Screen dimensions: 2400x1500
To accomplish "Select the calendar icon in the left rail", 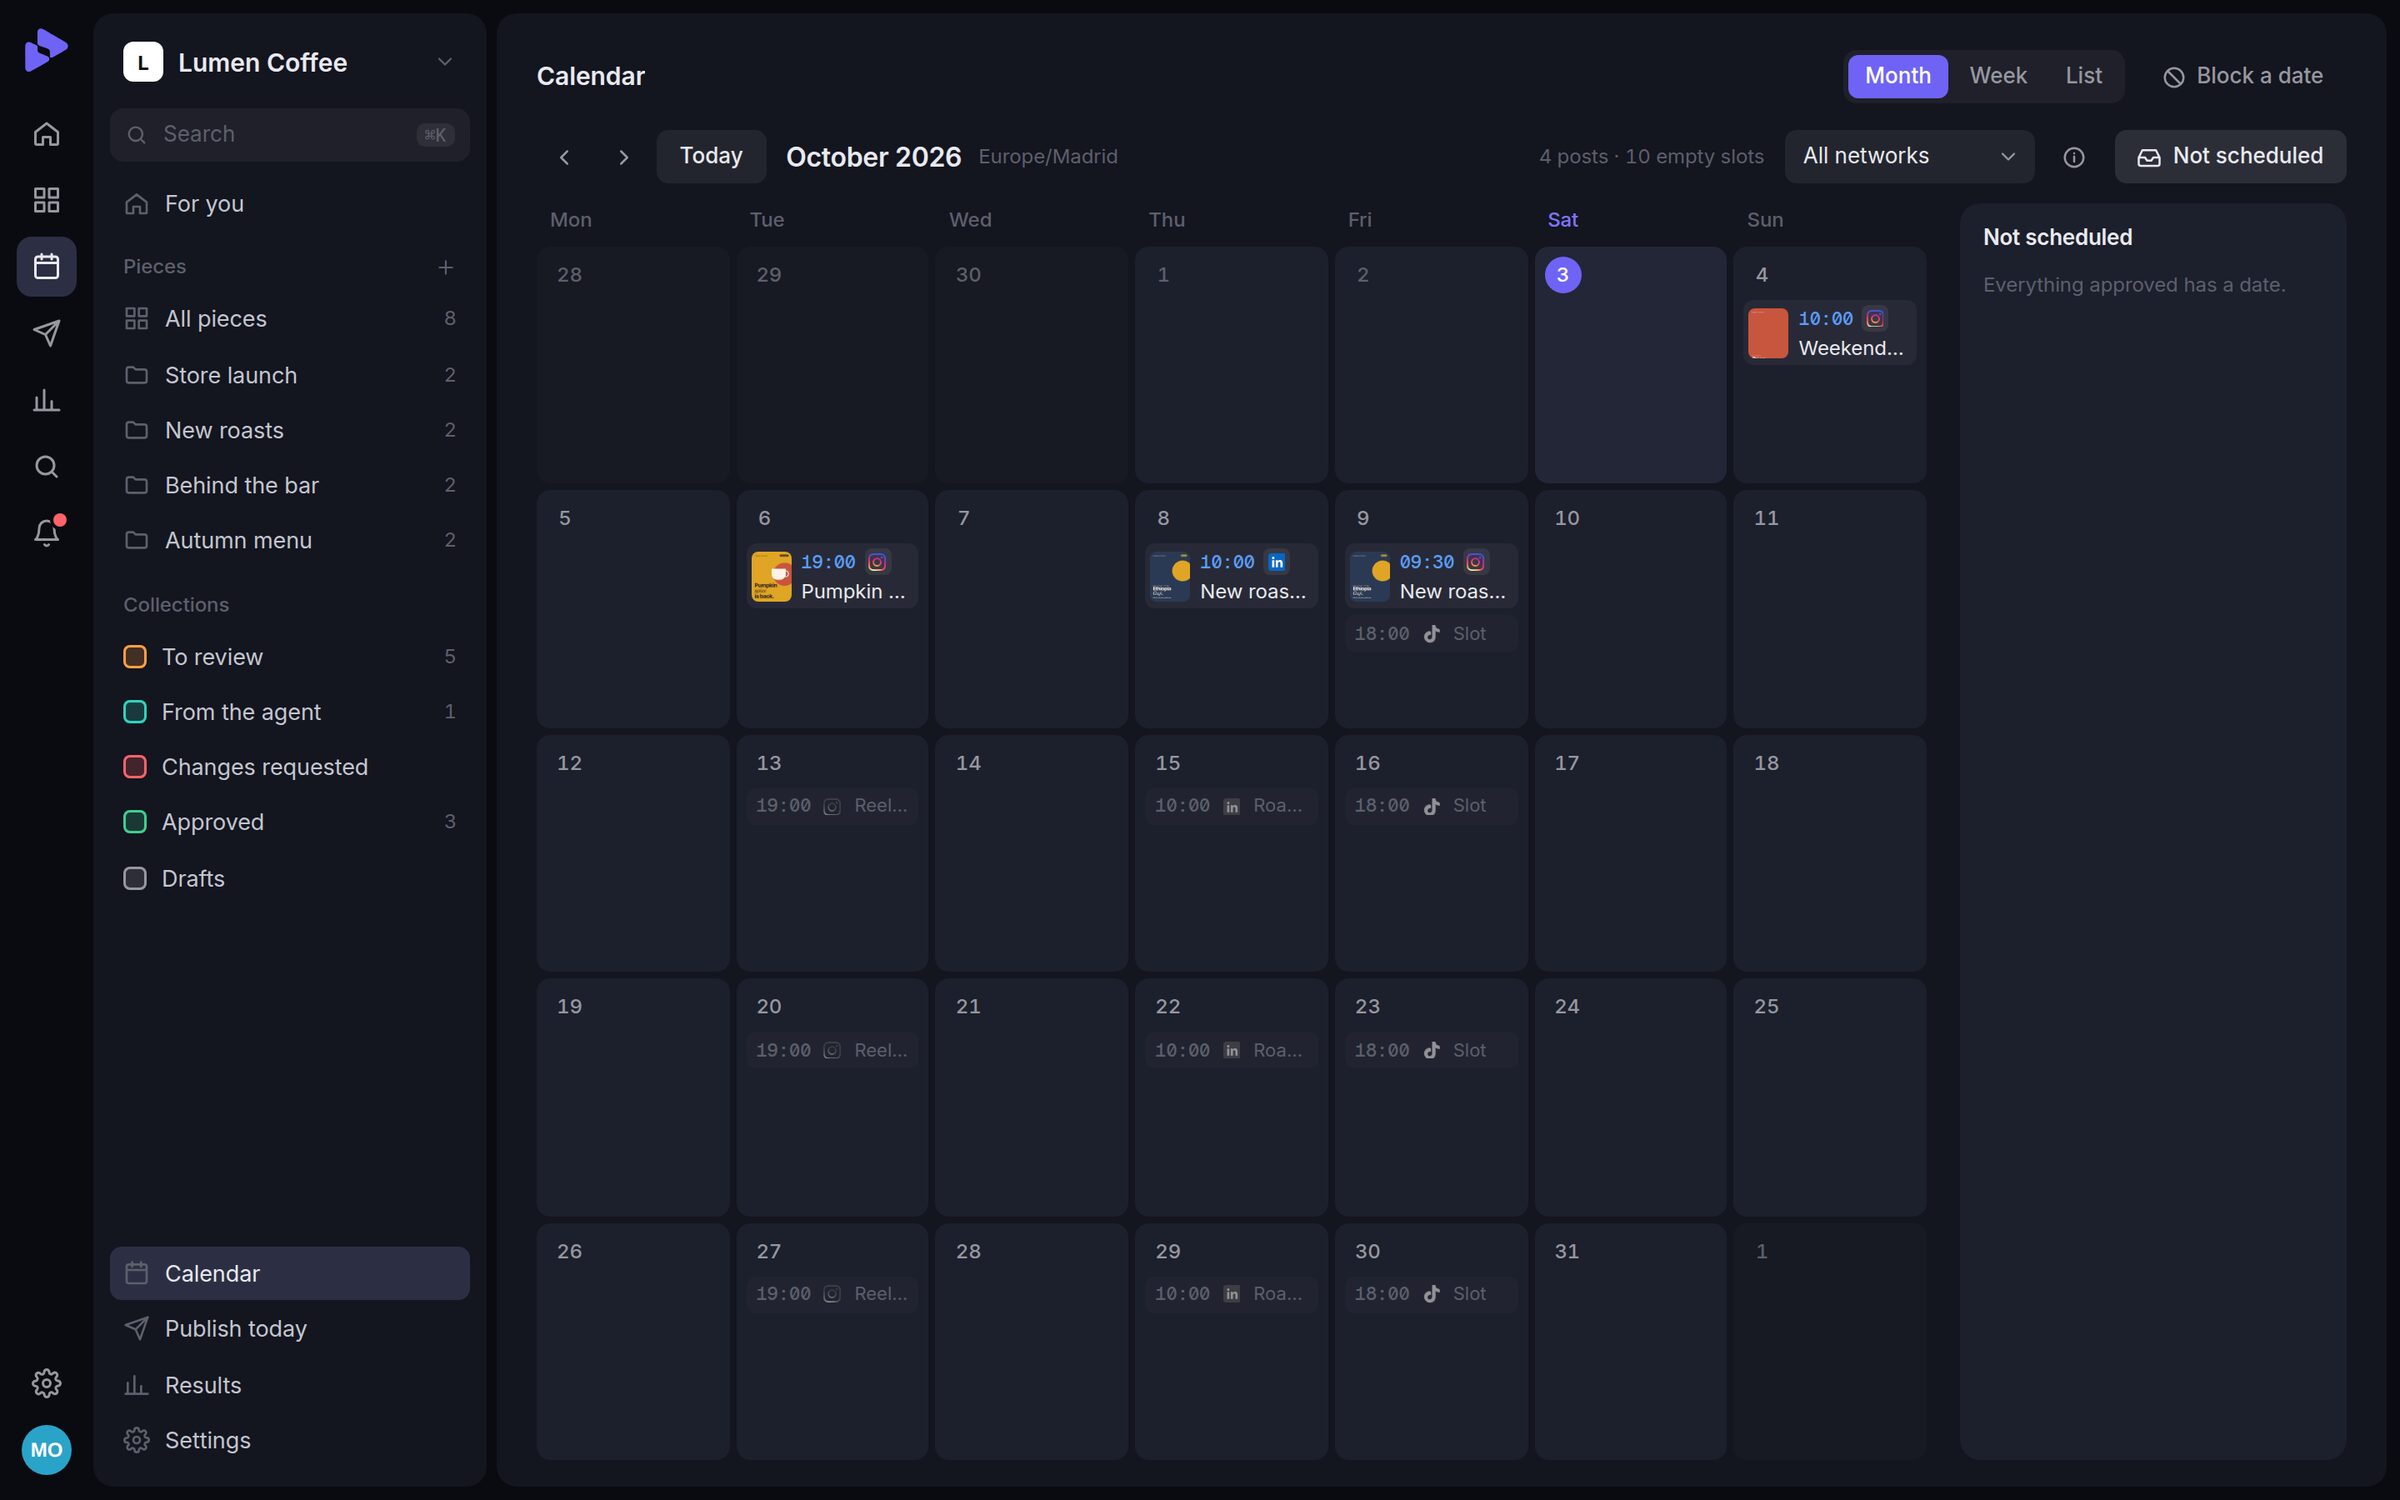I will 46,266.
